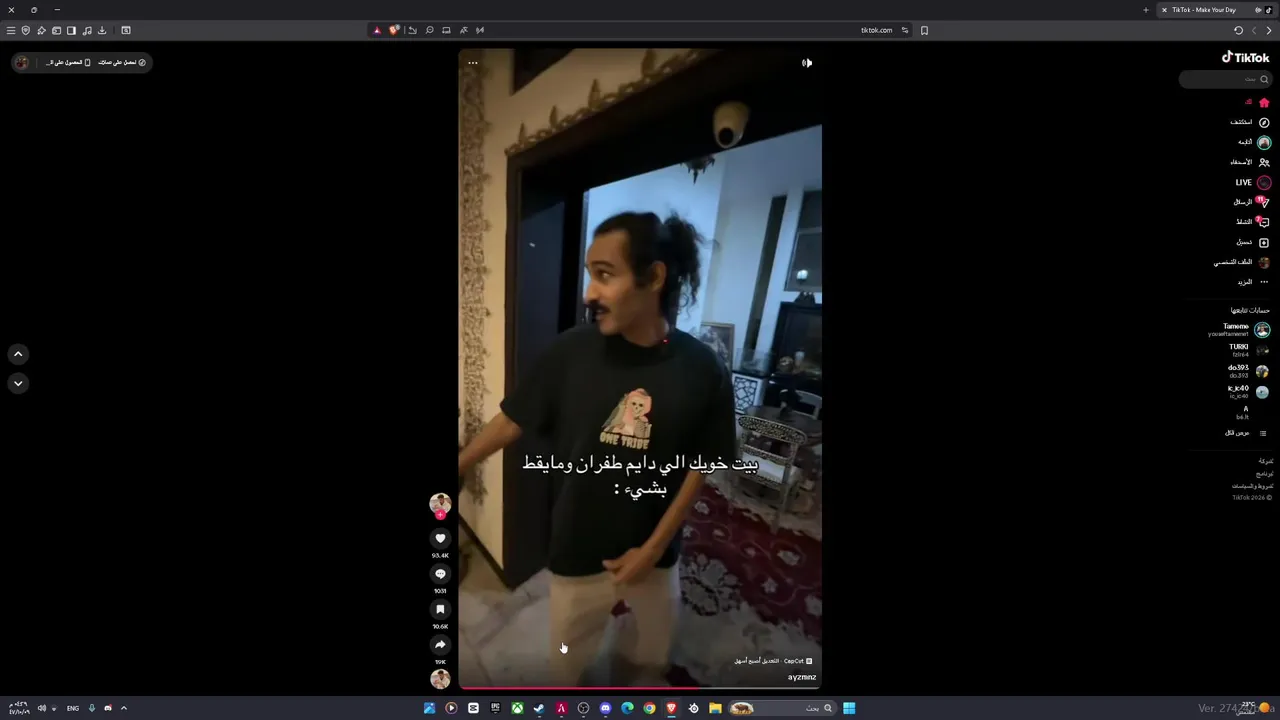This screenshot has width=1280, height=720.
Task: Click the TikTok search field
Action: [1225, 79]
